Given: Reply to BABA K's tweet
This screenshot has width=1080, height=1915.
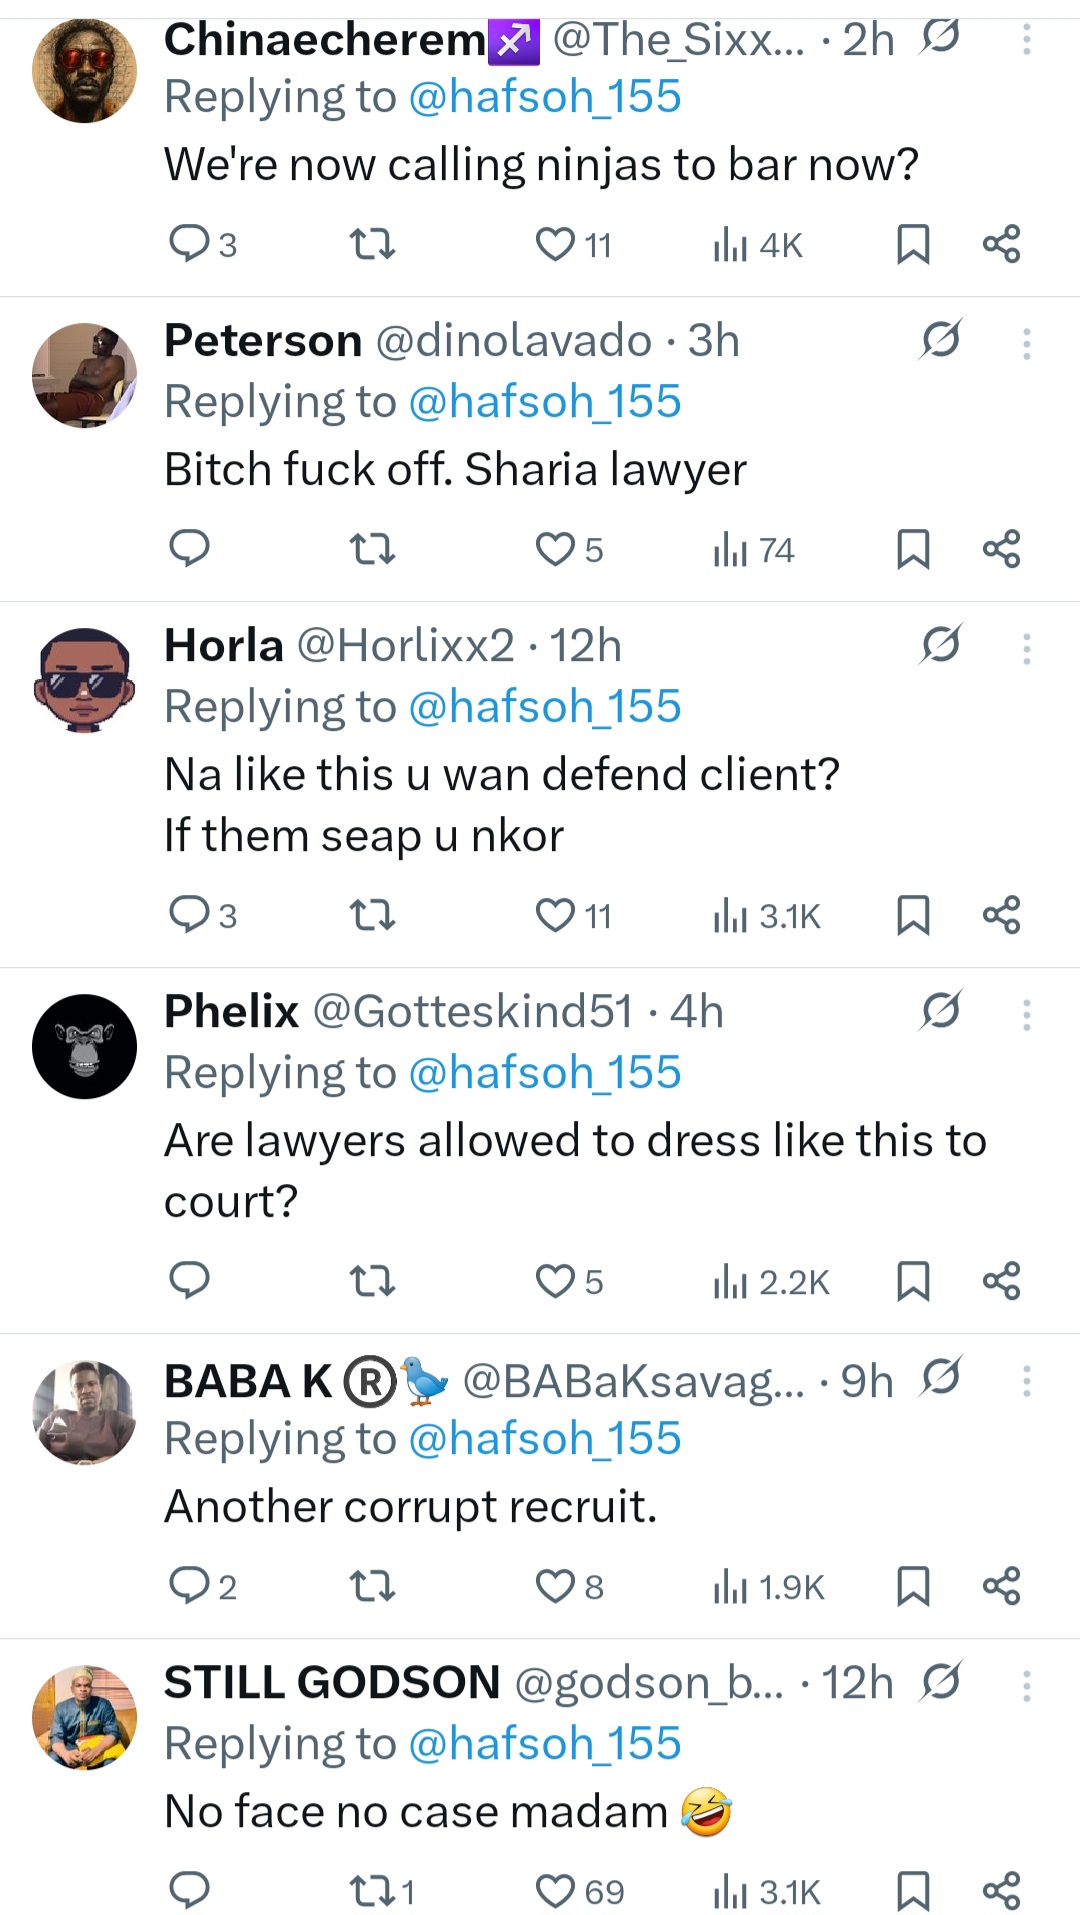Looking at the screenshot, I should point(189,1586).
